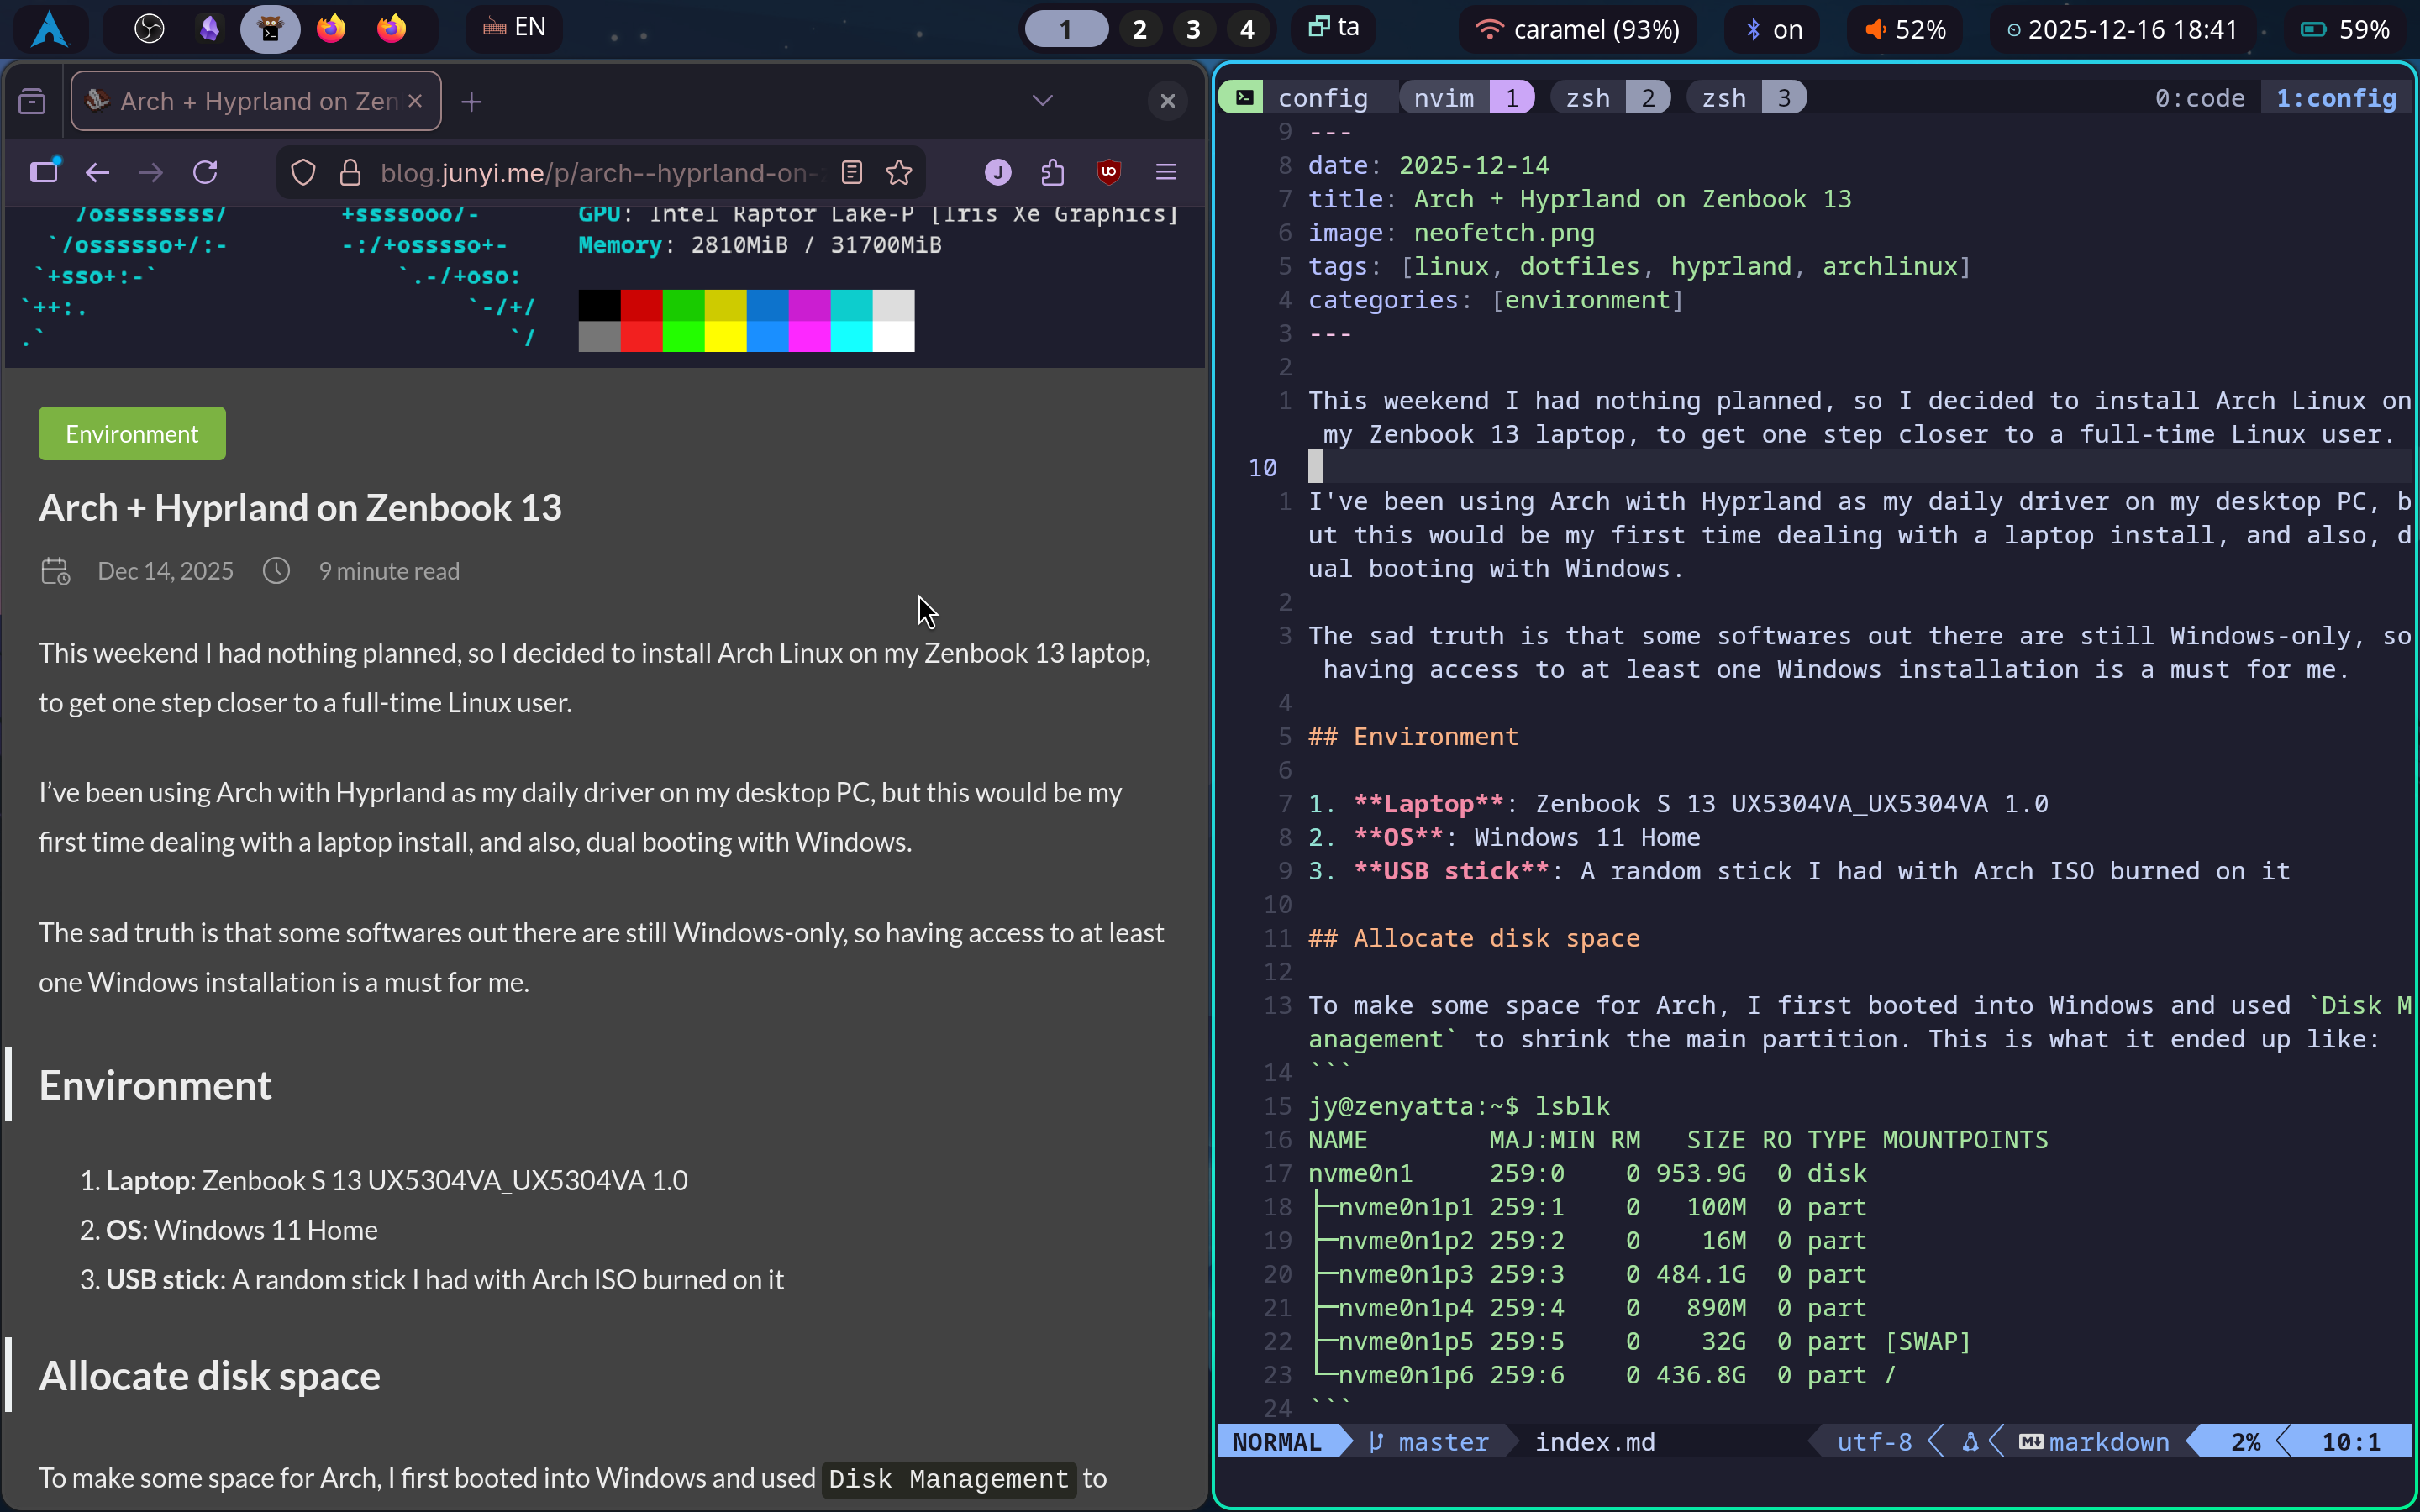Open the all-tabs list chevron

pyautogui.click(x=1042, y=100)
